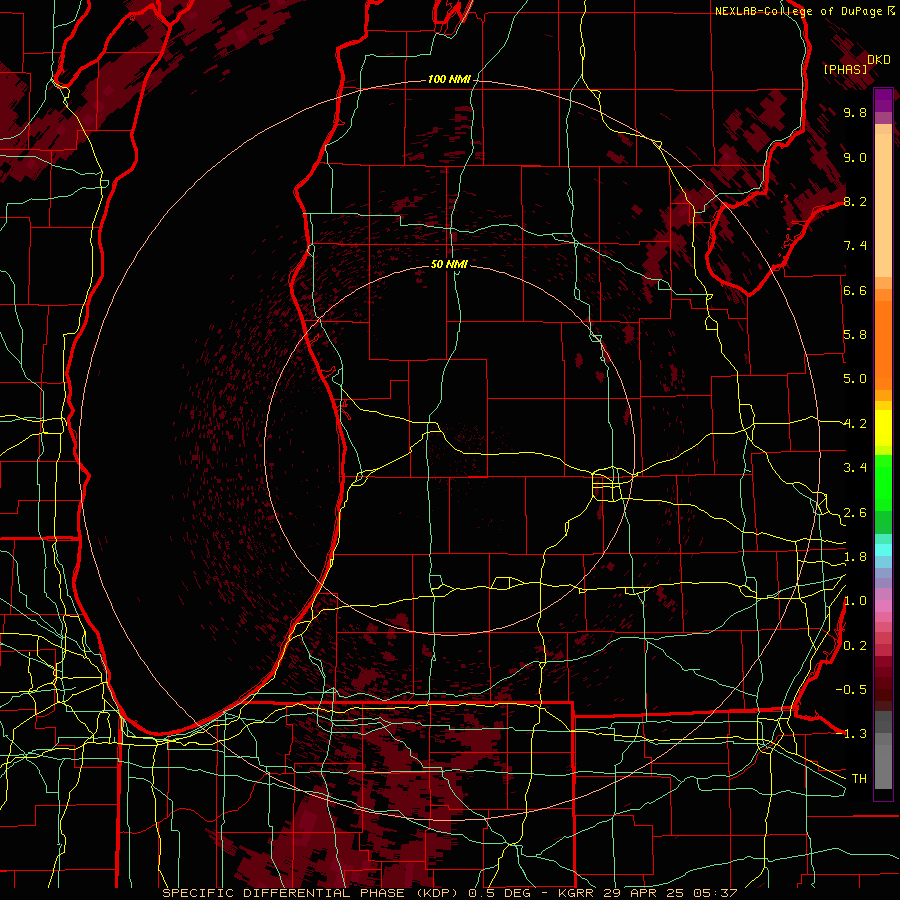900x900 pixels.
Task: Click the 5.8 scale value
Action: tap(855, 335)
